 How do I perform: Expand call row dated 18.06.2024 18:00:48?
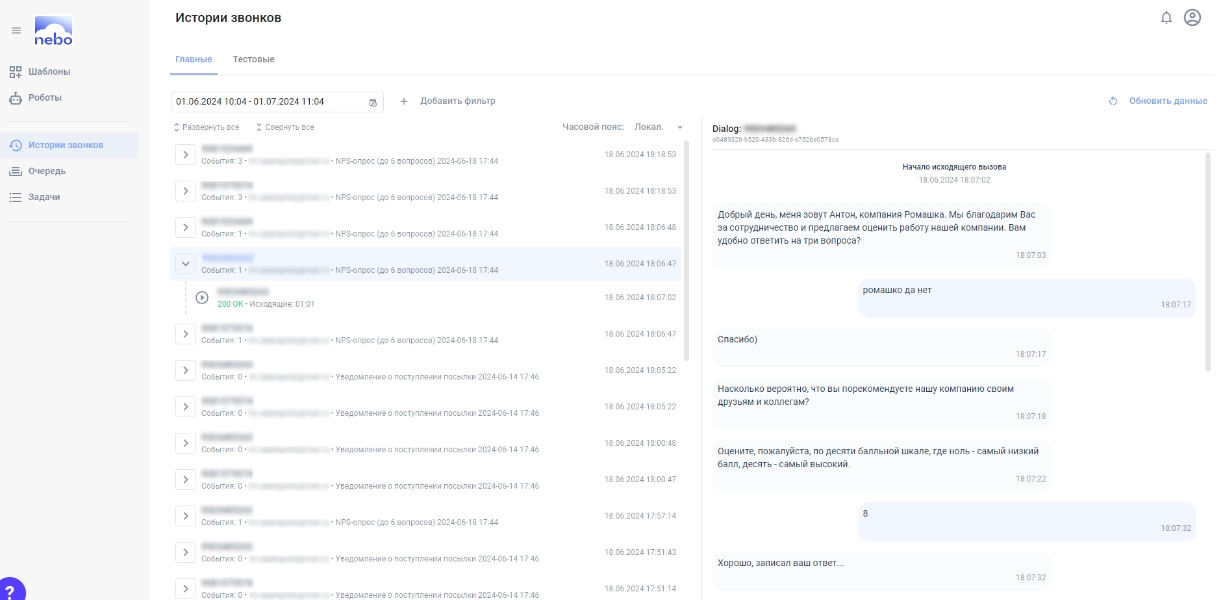pyautogui.click(x=185, y=443)
